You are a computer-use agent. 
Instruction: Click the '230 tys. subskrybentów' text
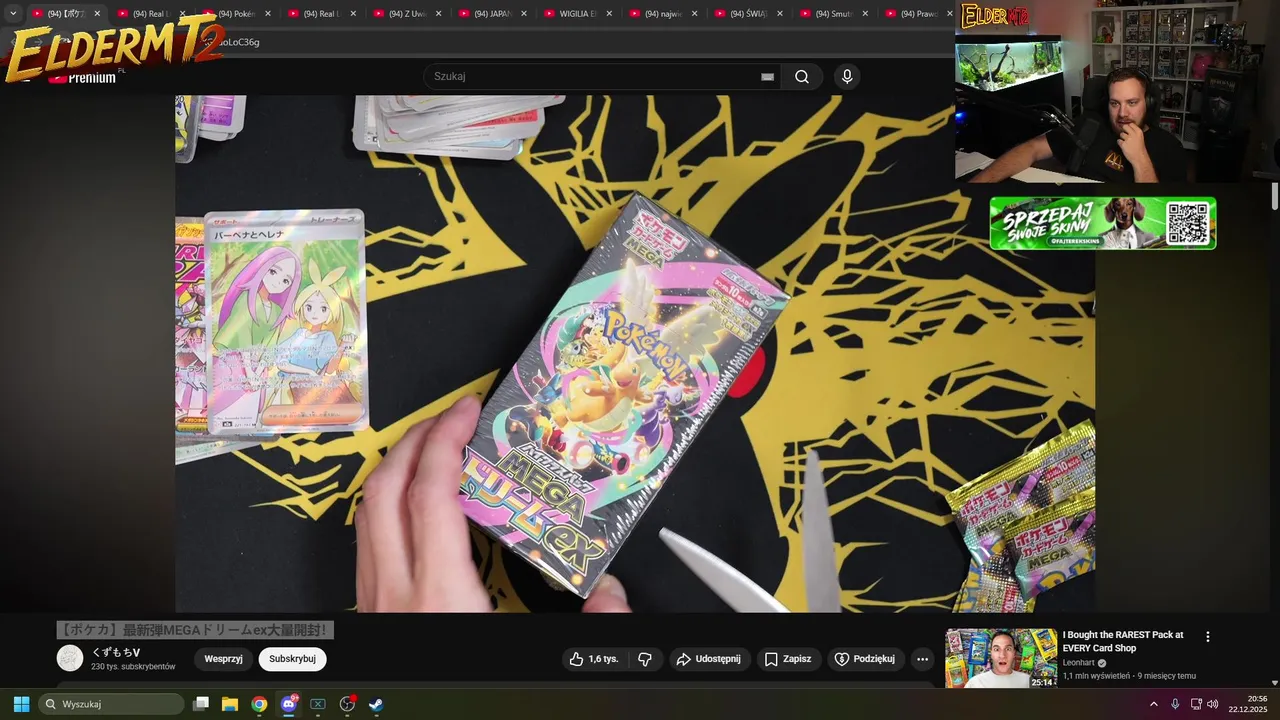tap(133, 667)
